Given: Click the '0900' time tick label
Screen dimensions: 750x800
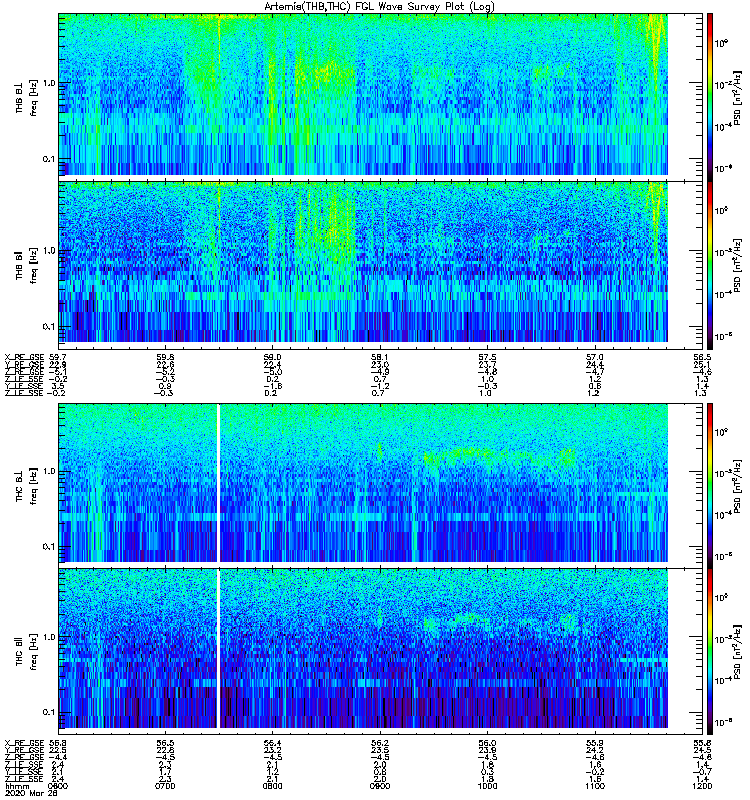Looking at the screenshot, I should (380, 786).
